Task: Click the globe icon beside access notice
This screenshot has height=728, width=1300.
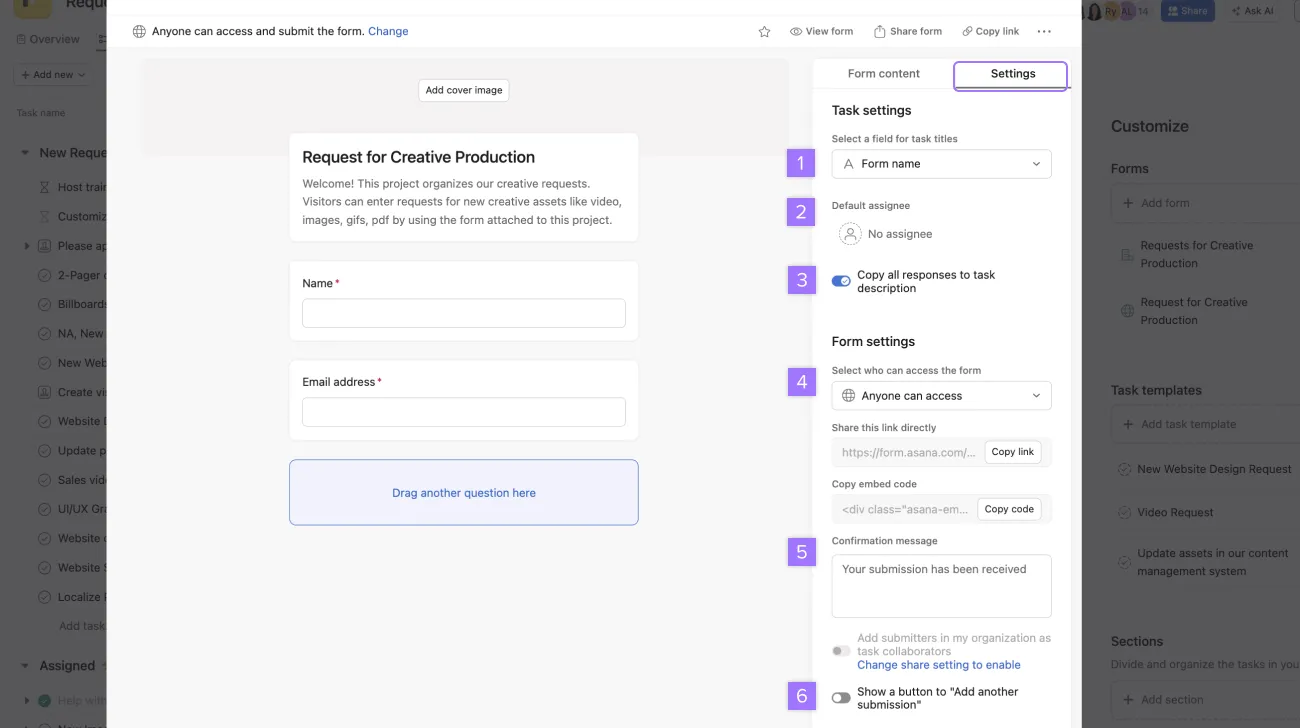Action: (139, 31)
